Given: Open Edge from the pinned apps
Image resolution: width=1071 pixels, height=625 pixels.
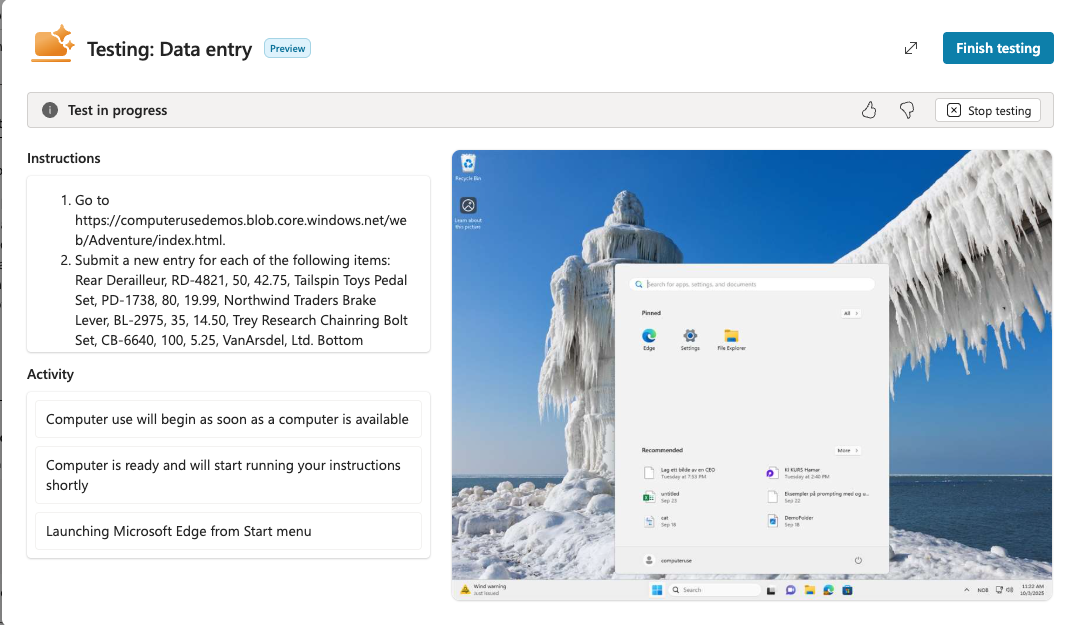Looking at the screenshot, I should point(649,338).
